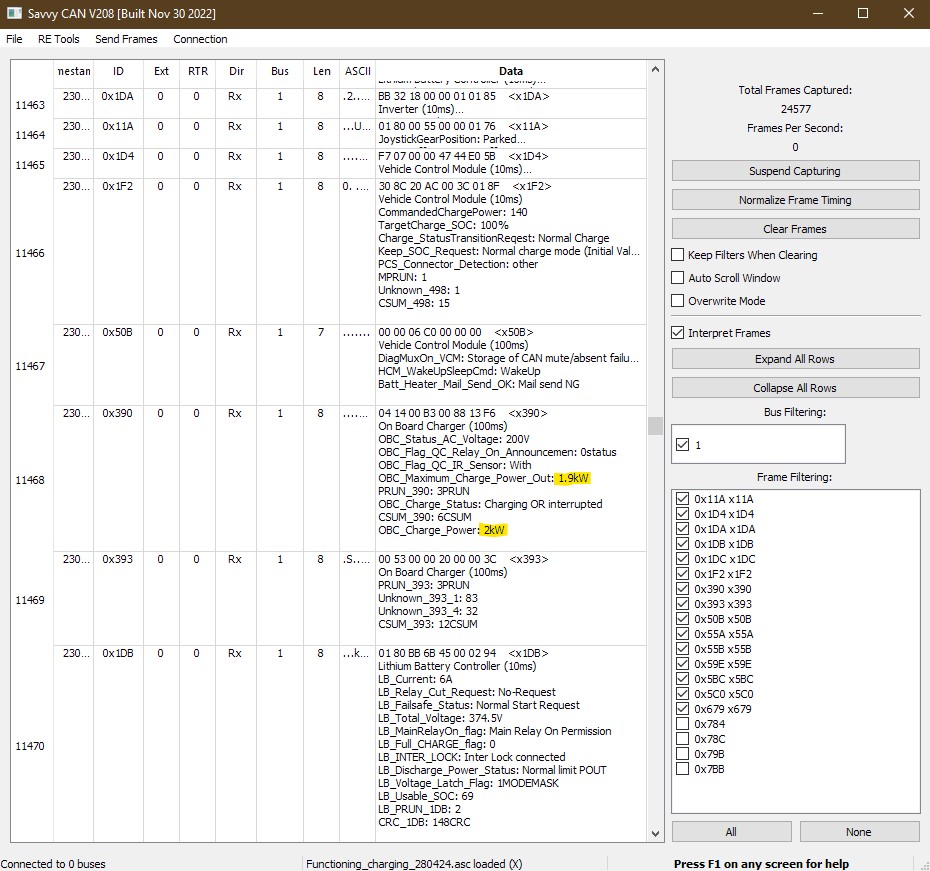Uncheck bus 1 in Bus Filtering
Image resolution: width=930 pixels, height=871 pixels.
pyautogui.click(x=683, y=445)
